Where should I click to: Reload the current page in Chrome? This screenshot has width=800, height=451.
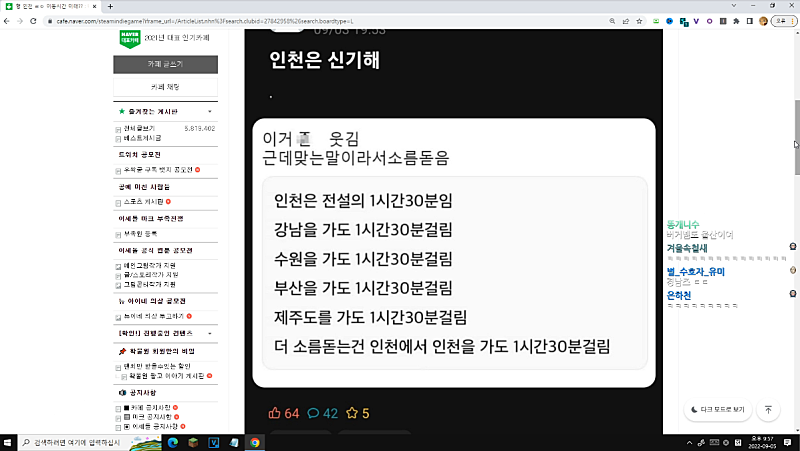(x=33, y=21)
